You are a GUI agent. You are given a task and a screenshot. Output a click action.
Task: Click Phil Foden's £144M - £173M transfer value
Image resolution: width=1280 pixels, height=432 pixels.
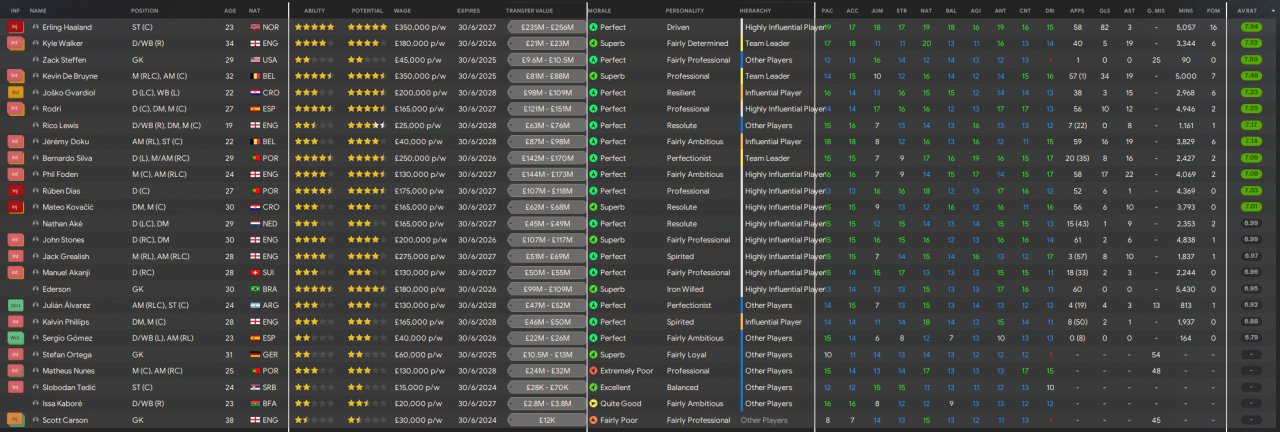(547, 174)
